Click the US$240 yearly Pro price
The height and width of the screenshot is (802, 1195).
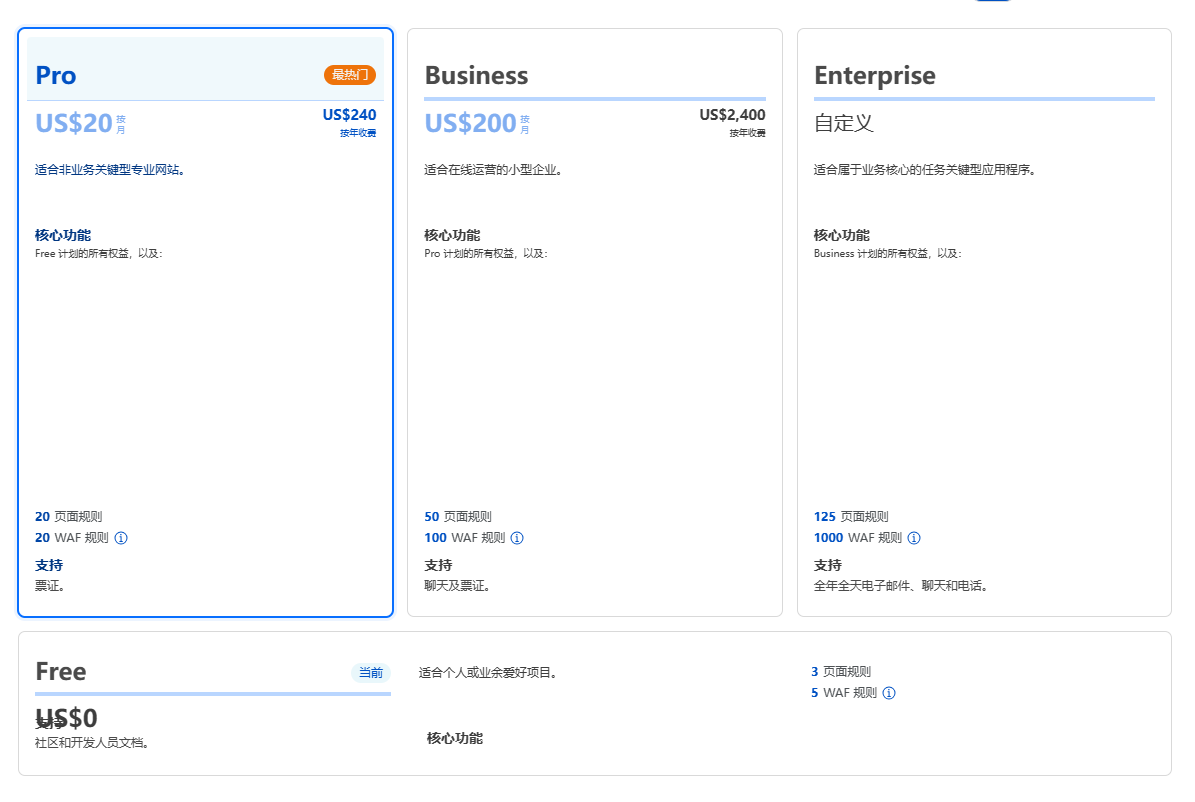(x=349, y=115)
